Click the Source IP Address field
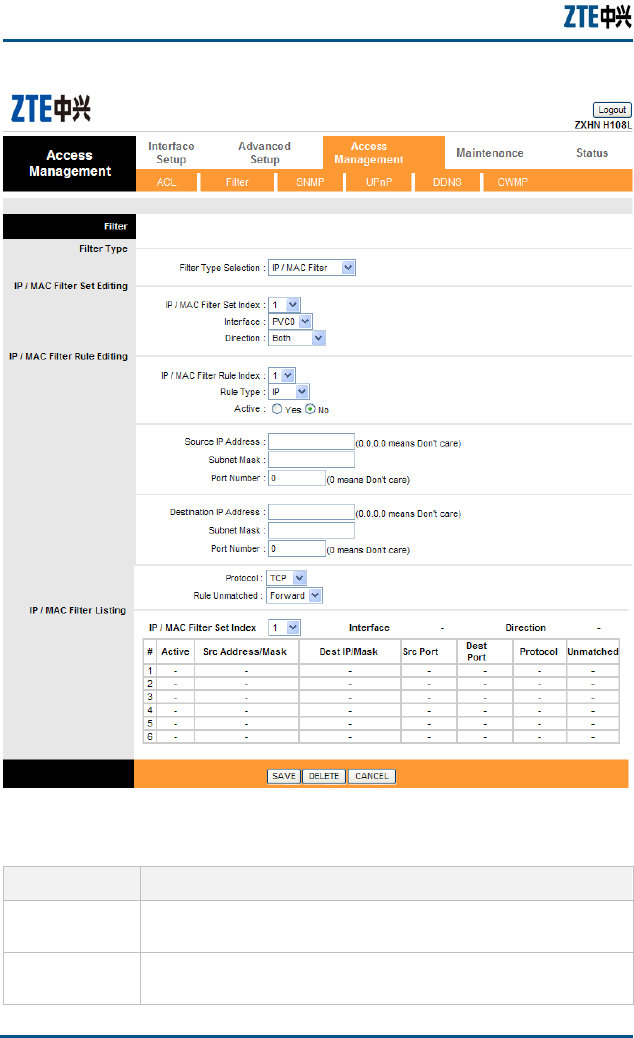This screenshot has height=1038, width=634. pos(311,442)
